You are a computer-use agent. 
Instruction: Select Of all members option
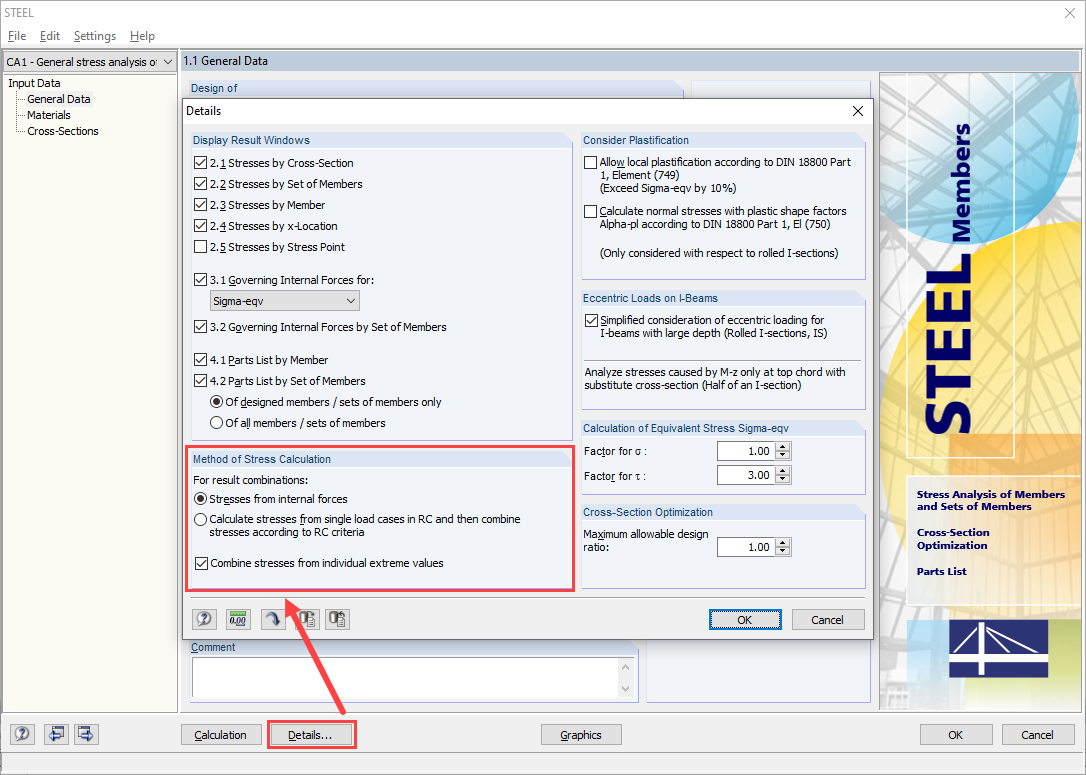point(217,422)
